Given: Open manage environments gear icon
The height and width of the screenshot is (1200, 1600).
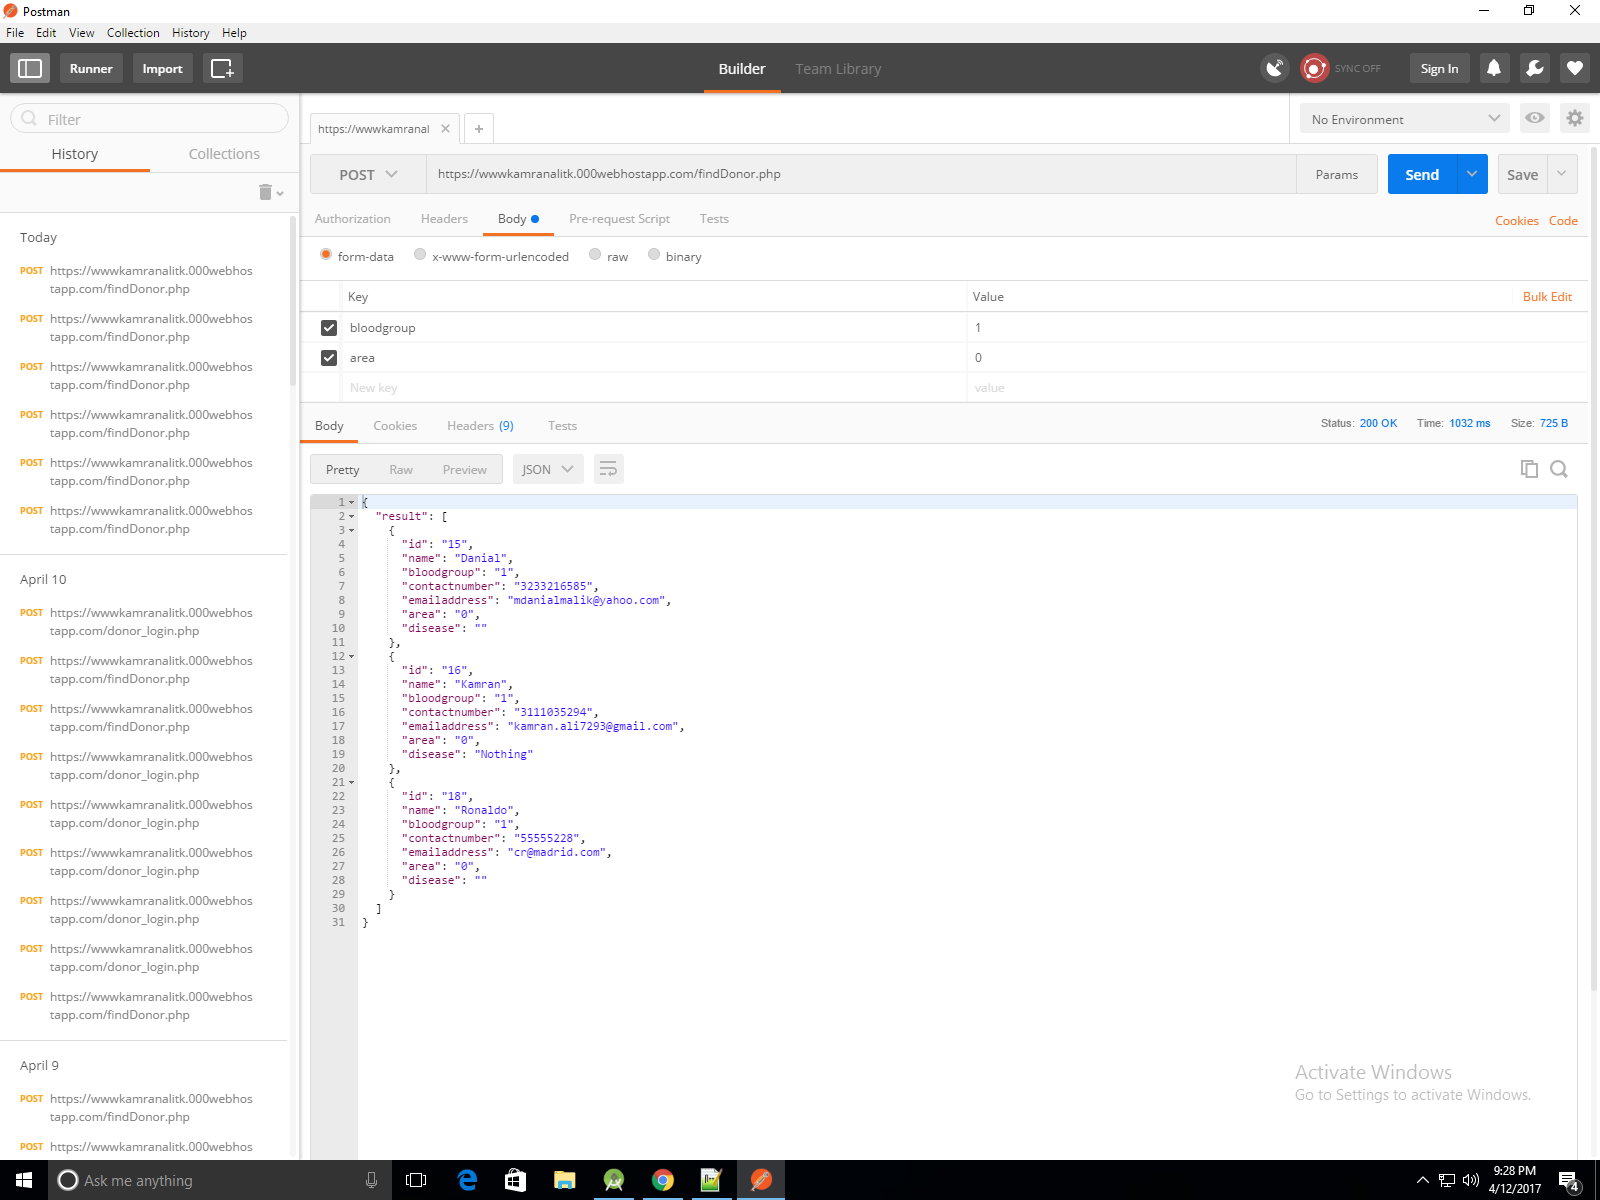Looking at the screenshot, I should tap(1575, 118).
